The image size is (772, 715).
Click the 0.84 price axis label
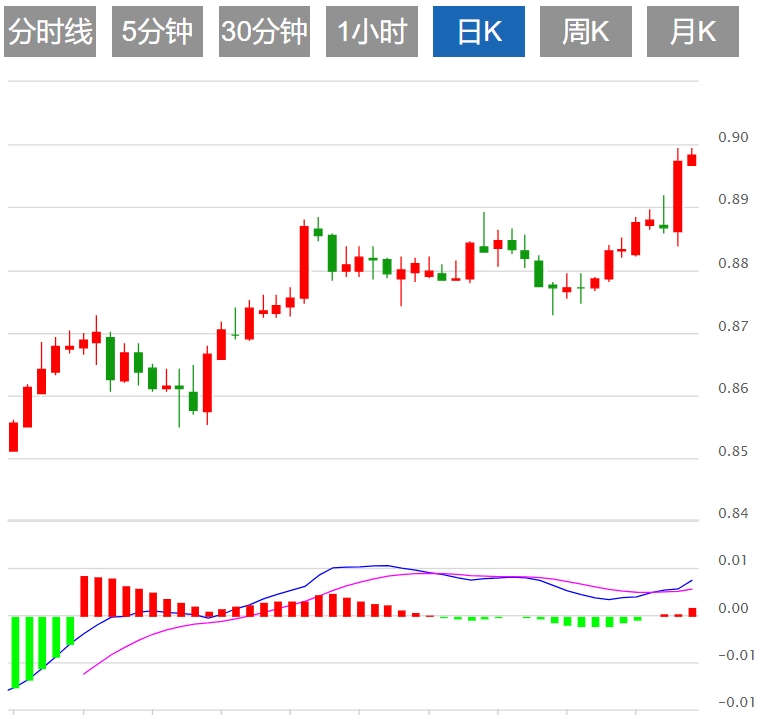coord(733,513)
